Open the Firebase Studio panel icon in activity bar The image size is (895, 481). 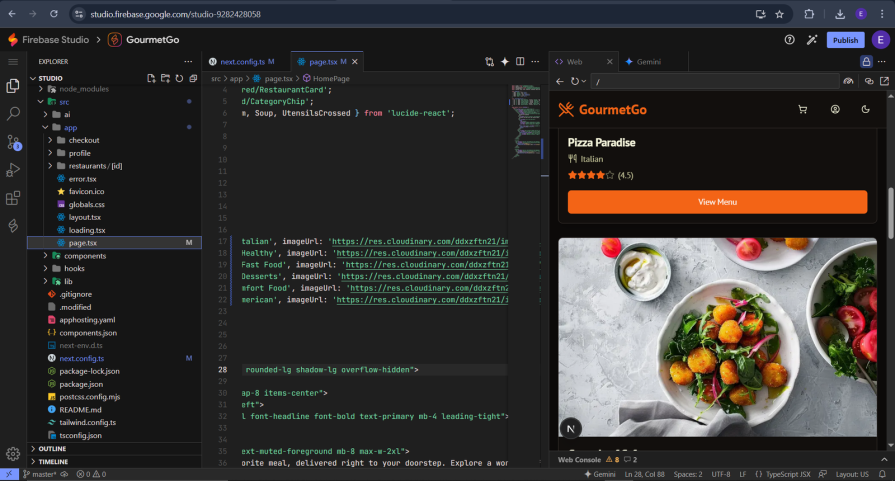[13, 226]
